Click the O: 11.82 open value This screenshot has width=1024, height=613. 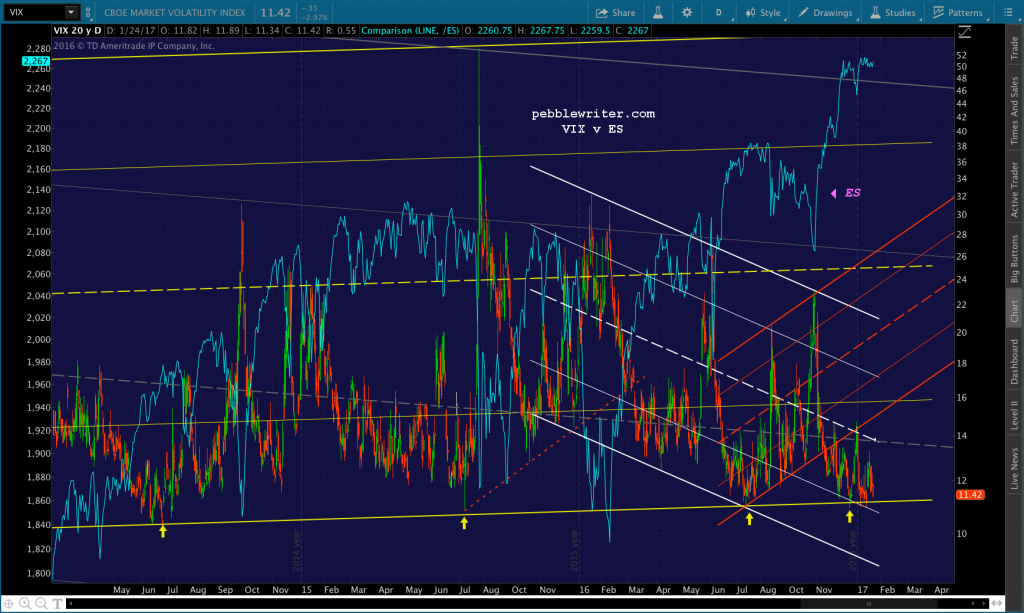tap(179, 31)
